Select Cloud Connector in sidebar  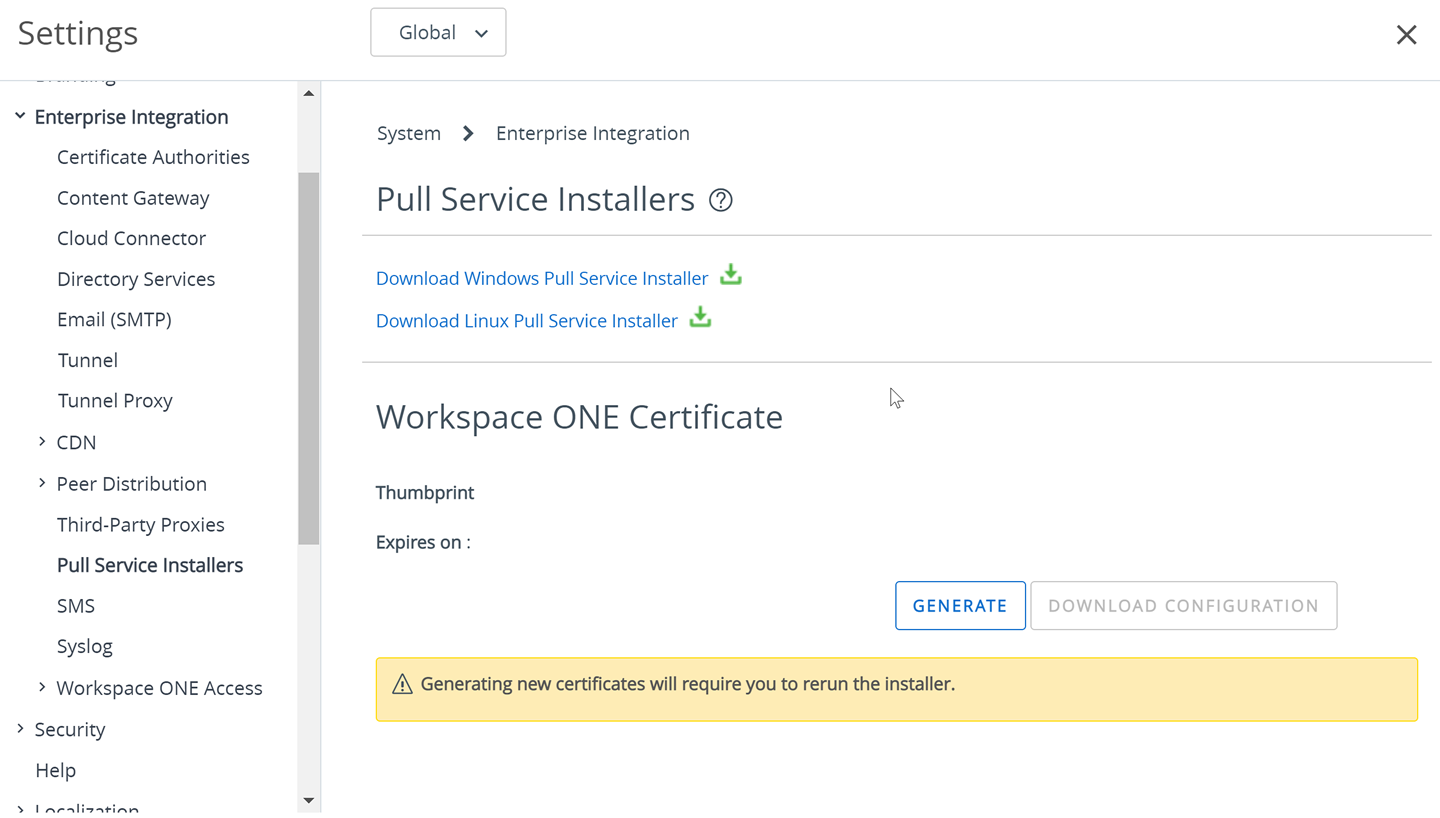(x=131, y=238)
